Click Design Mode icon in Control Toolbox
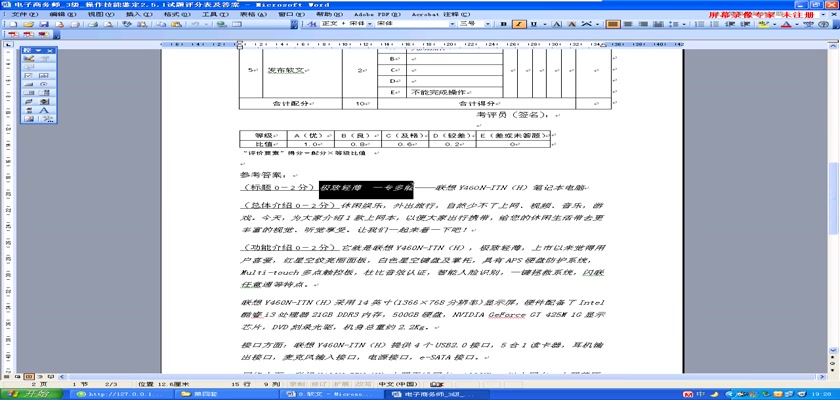The height and width of the screenshot is (400, 840). [x=28, y=58]
